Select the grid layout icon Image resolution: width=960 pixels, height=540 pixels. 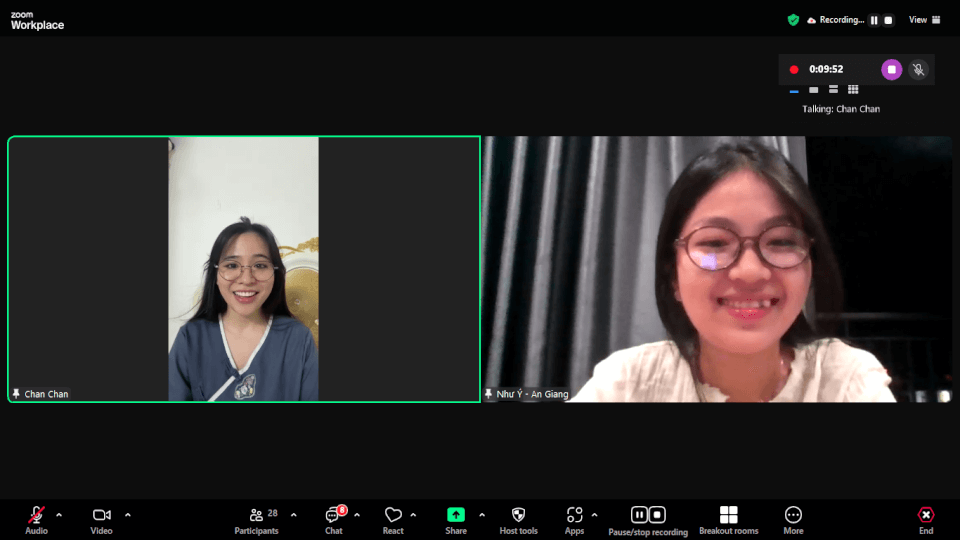853,89
